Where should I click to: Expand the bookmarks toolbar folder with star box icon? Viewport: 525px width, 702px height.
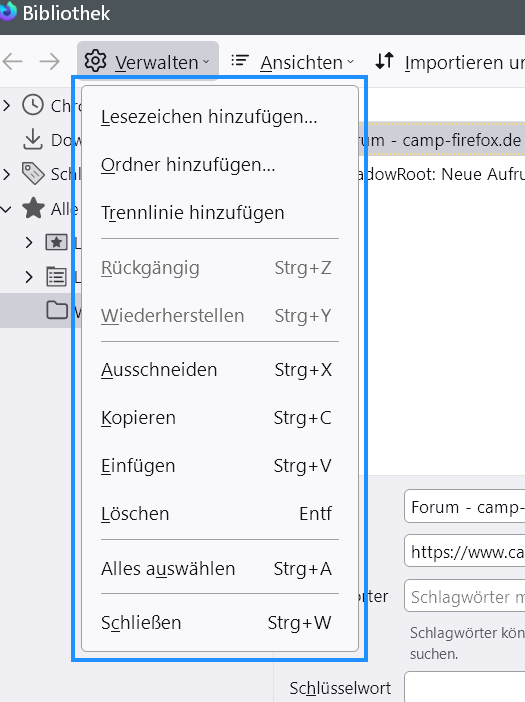(x=29, y=243)
